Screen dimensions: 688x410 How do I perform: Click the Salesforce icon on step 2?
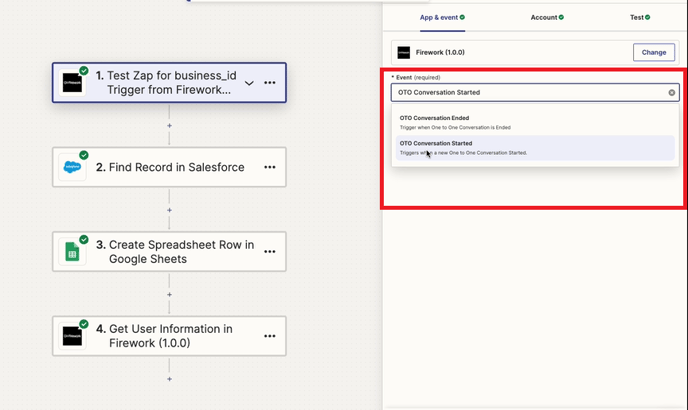[72, 167]
